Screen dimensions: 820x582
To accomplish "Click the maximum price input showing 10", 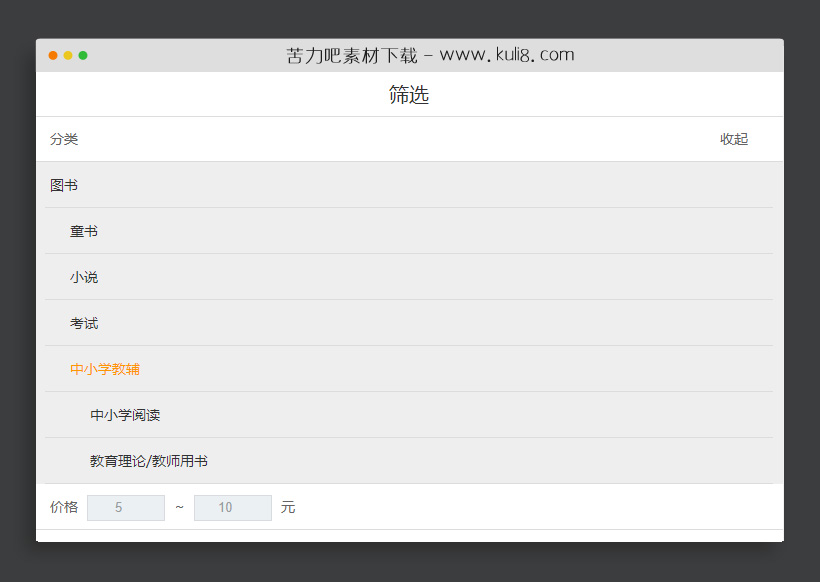I will [x=232, y=507].
